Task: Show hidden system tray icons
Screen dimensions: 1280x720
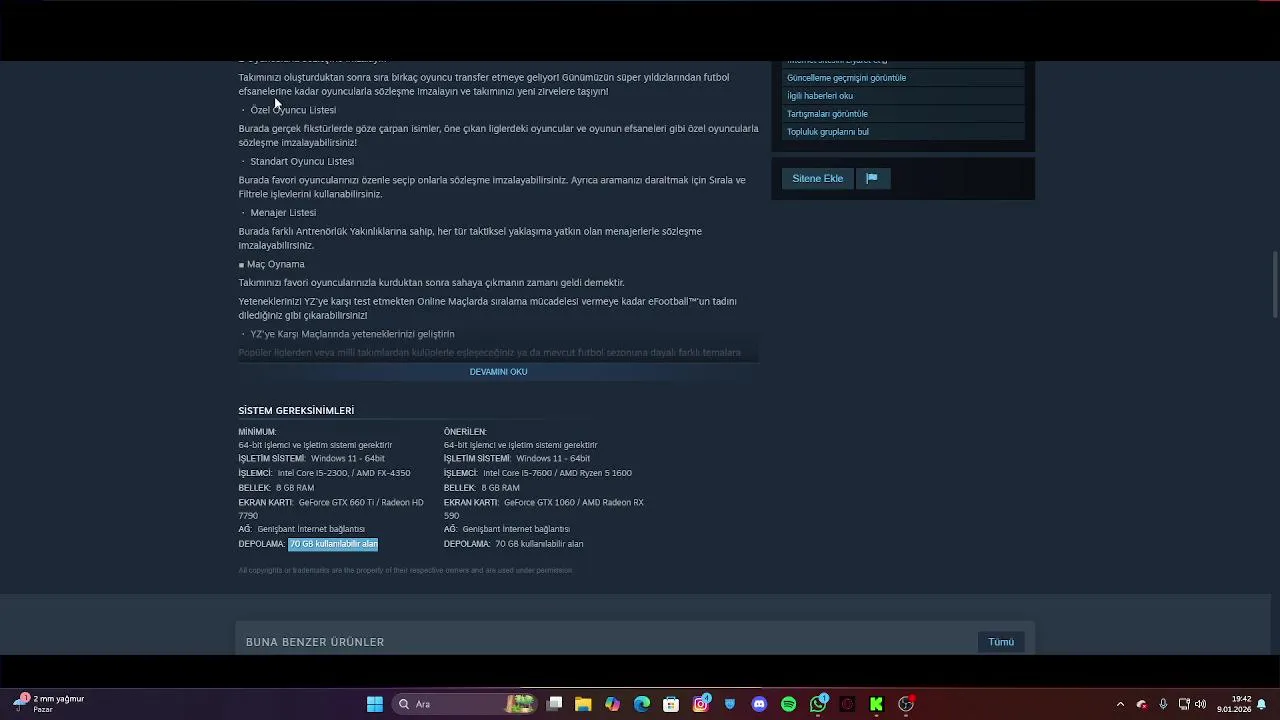Action: tap(1120, 704)
